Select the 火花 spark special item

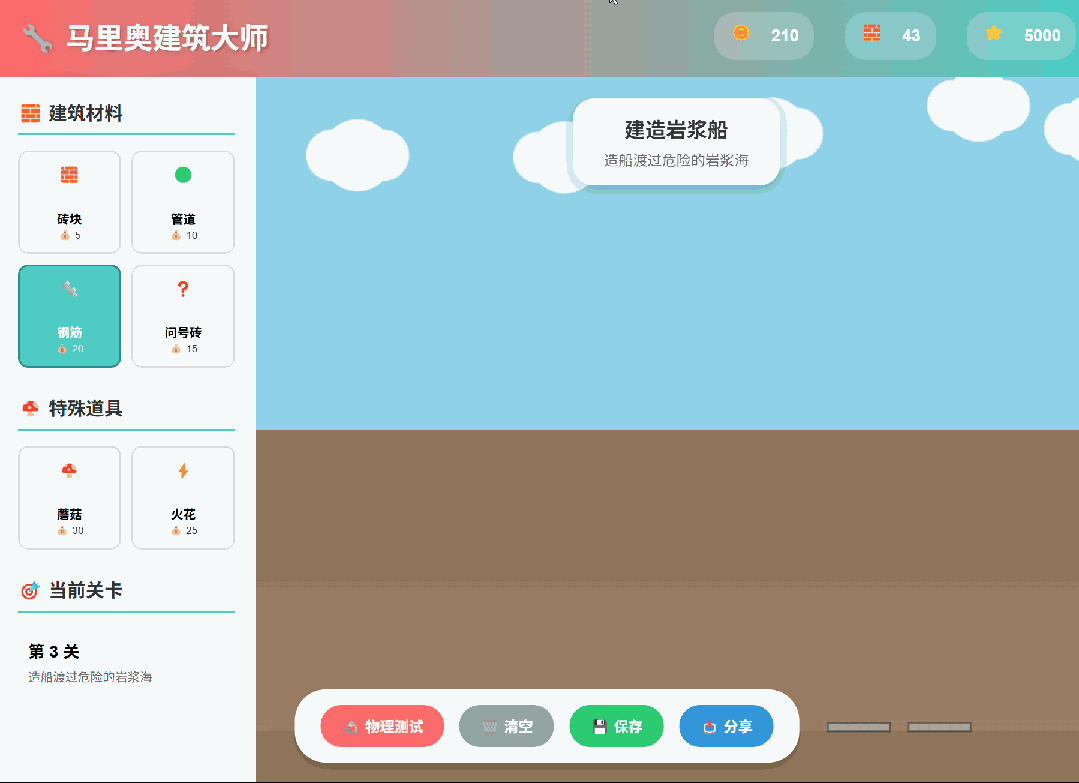pos(183,498)
